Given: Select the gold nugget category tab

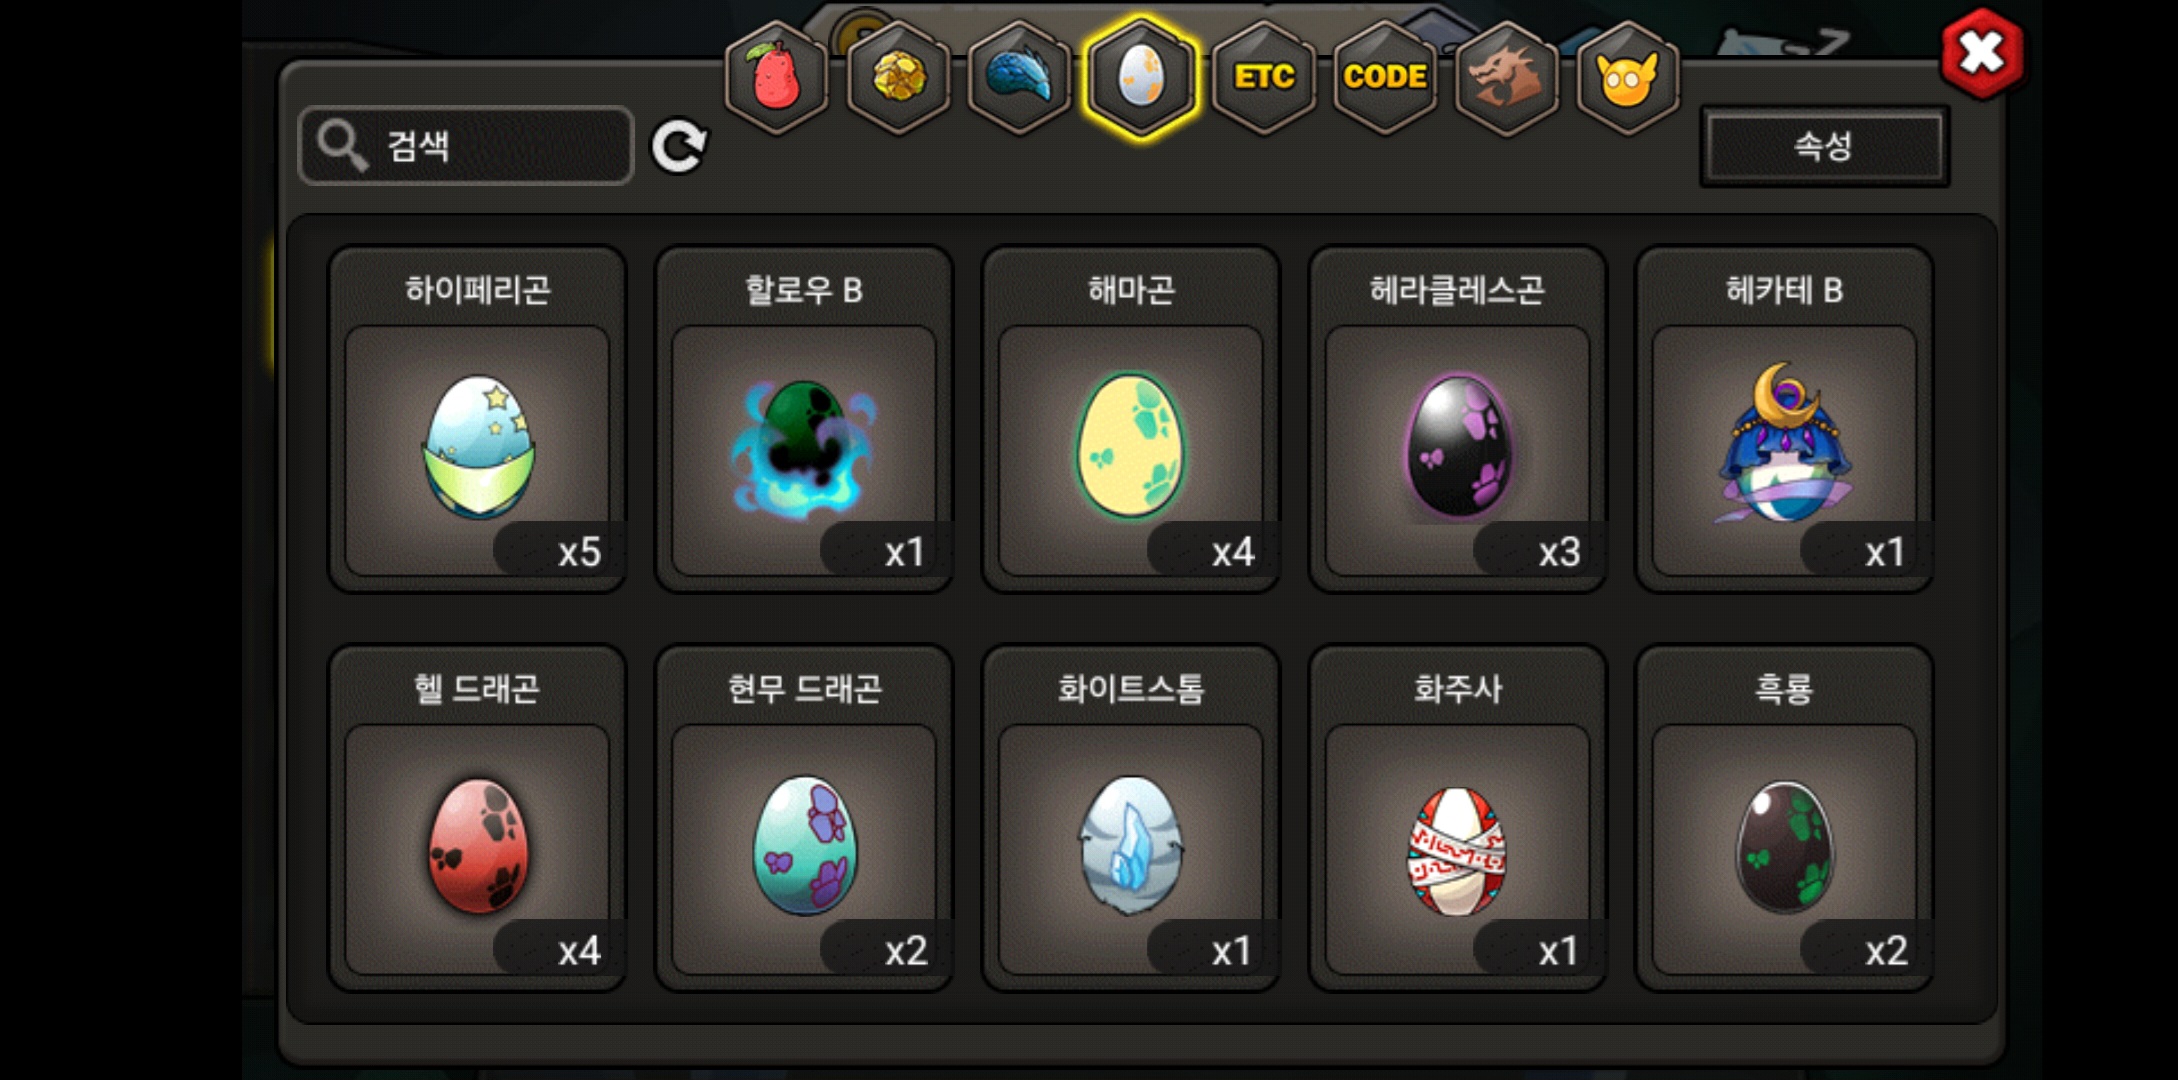Looking at the screenshot, I should coord(898,78).
